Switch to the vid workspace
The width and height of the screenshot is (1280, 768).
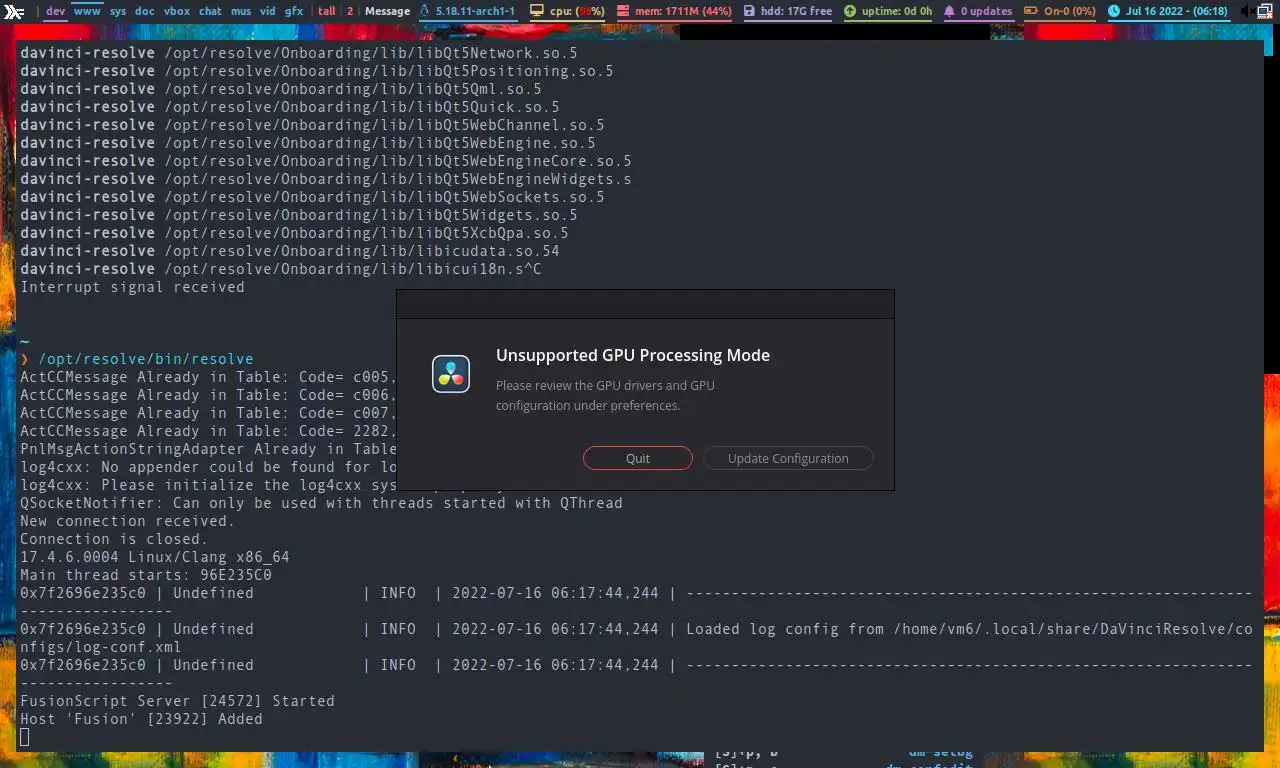click(268, 11)
